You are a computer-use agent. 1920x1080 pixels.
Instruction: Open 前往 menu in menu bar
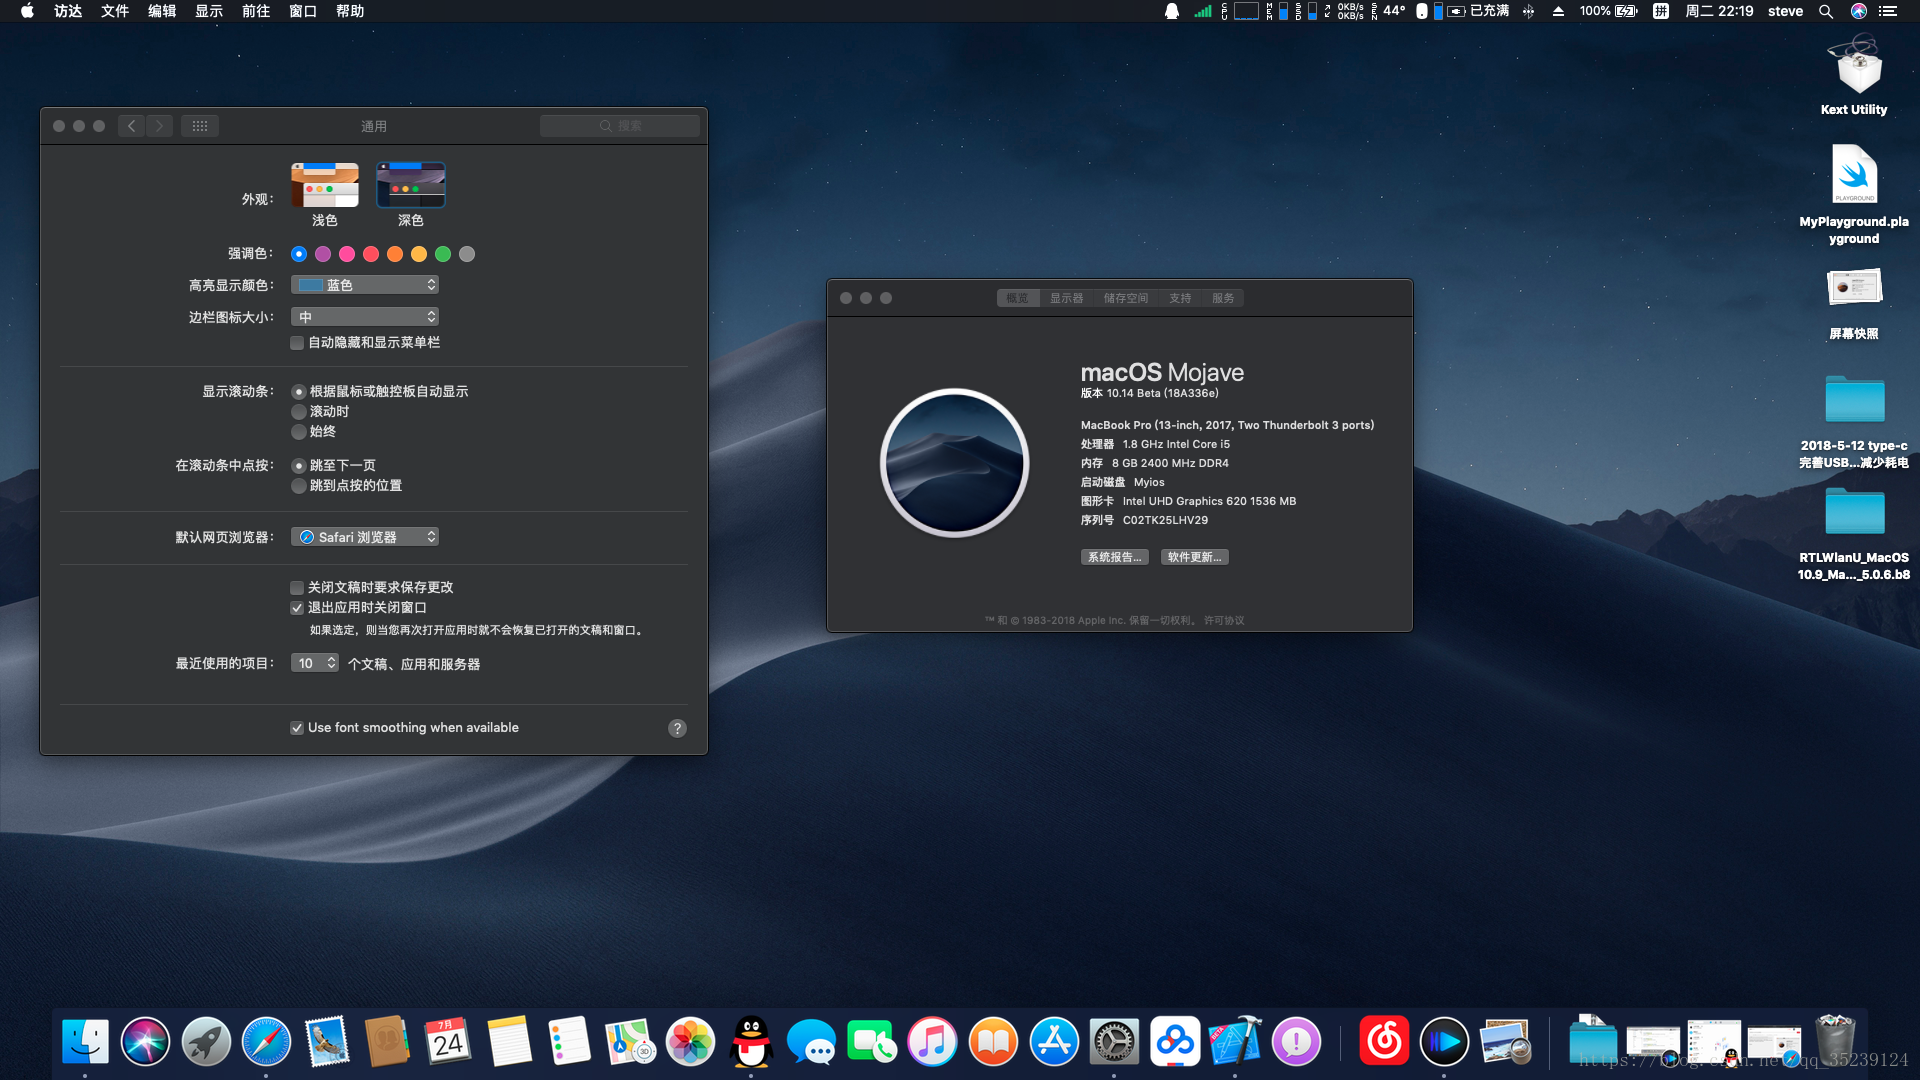click(x=256, y=11)
